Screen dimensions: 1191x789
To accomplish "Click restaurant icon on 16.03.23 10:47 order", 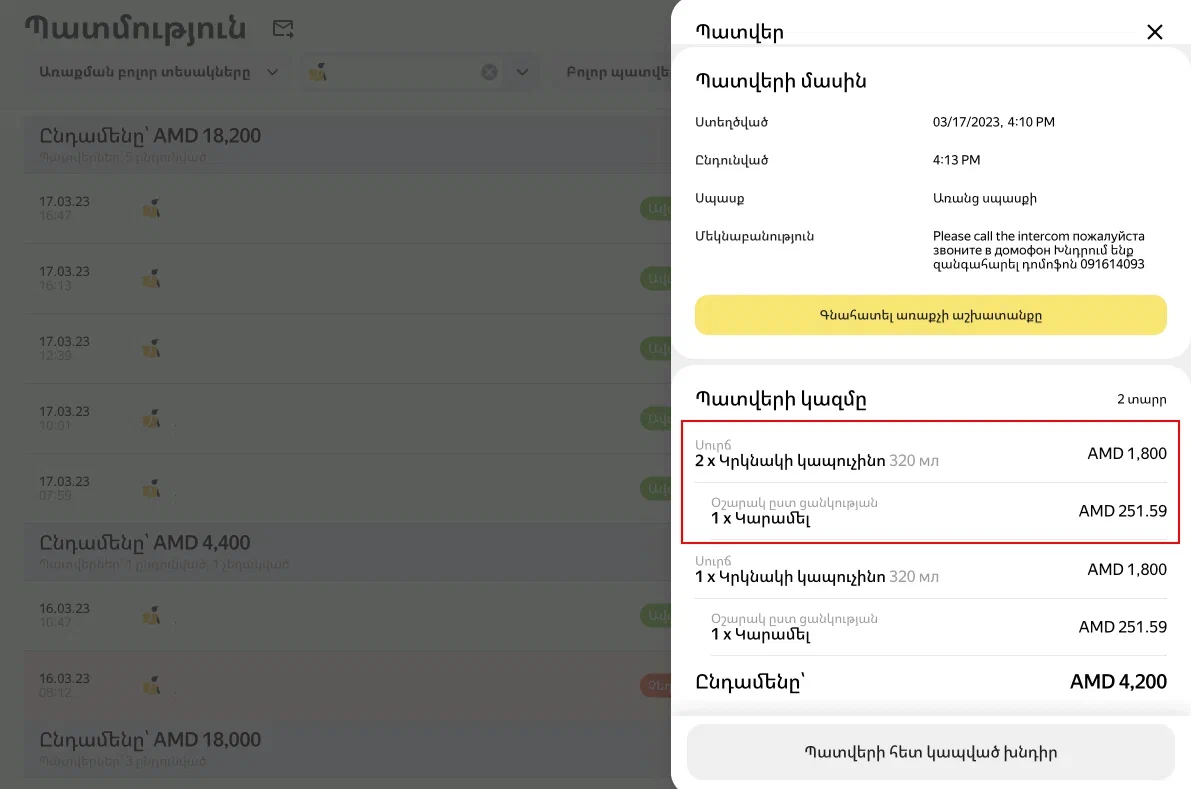I will [x=151, y=615].
